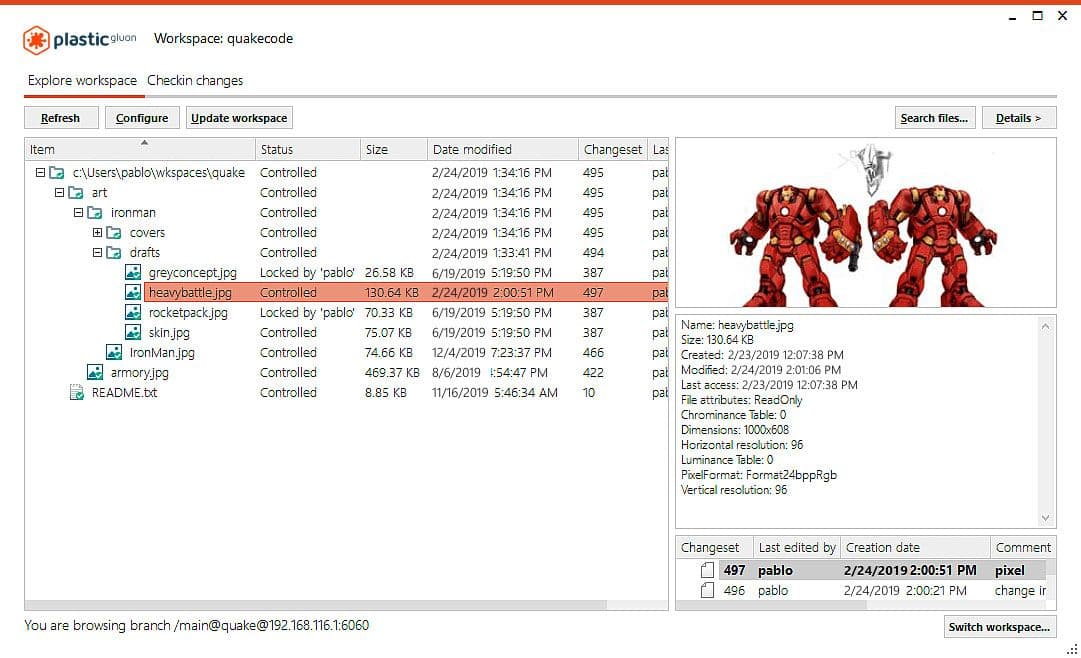Click the image icon next to rocketpack.jpg
Screen dimensions: 1081x658
click(x=133, y=312)
